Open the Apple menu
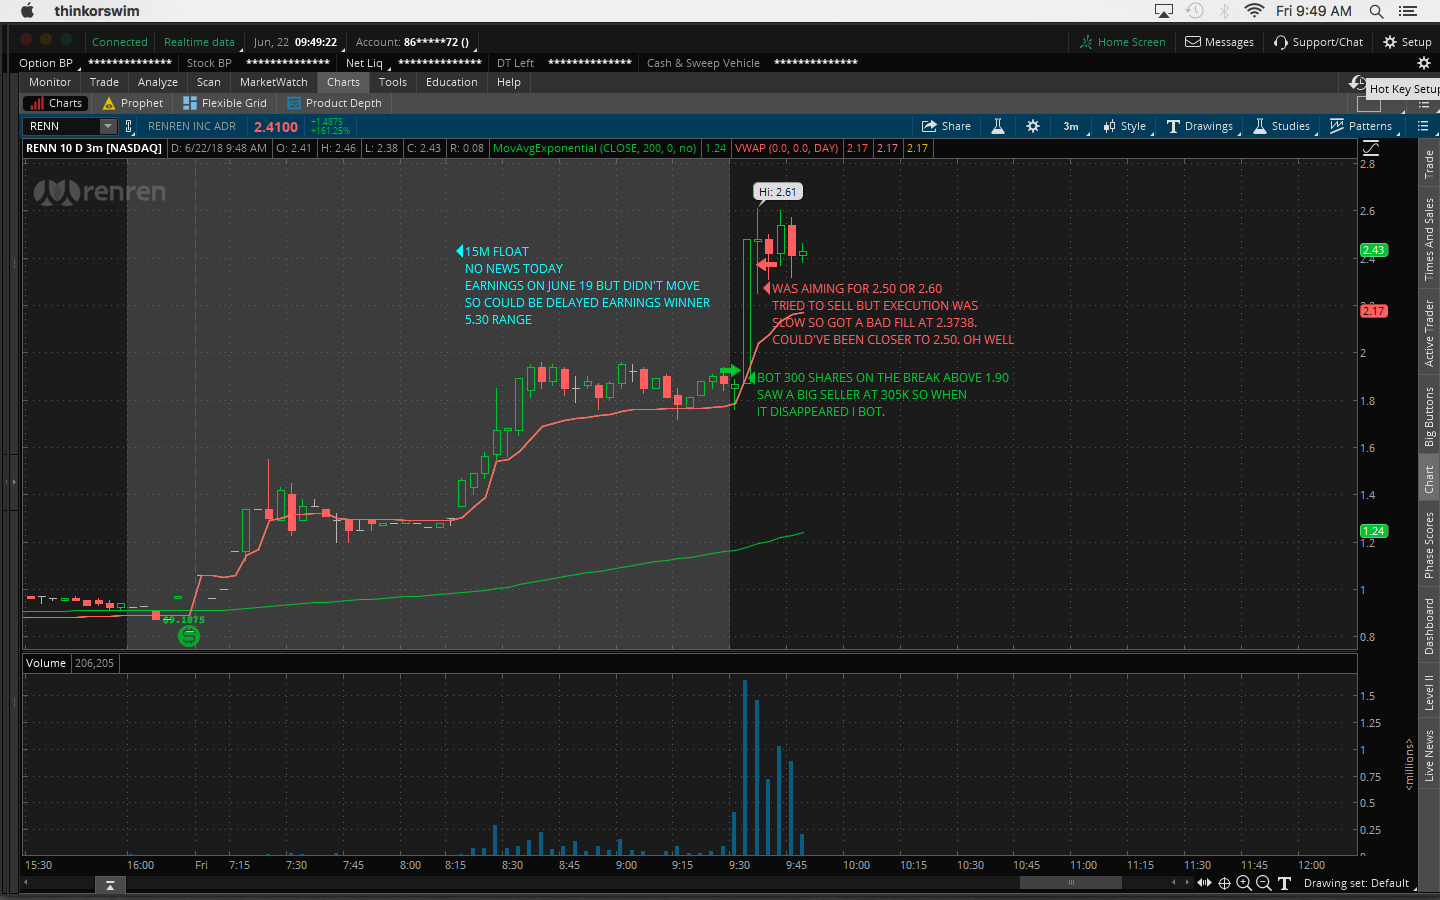The image size is (1440, 900). (x=27, y=11)
